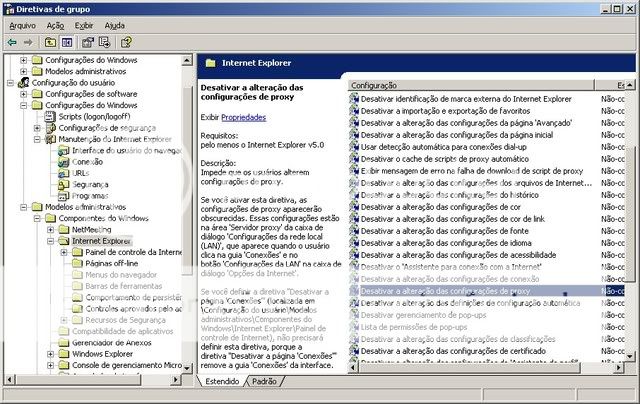
Task: Click the Gerenciador de Anexos folder icon
Action: [64, 343]
